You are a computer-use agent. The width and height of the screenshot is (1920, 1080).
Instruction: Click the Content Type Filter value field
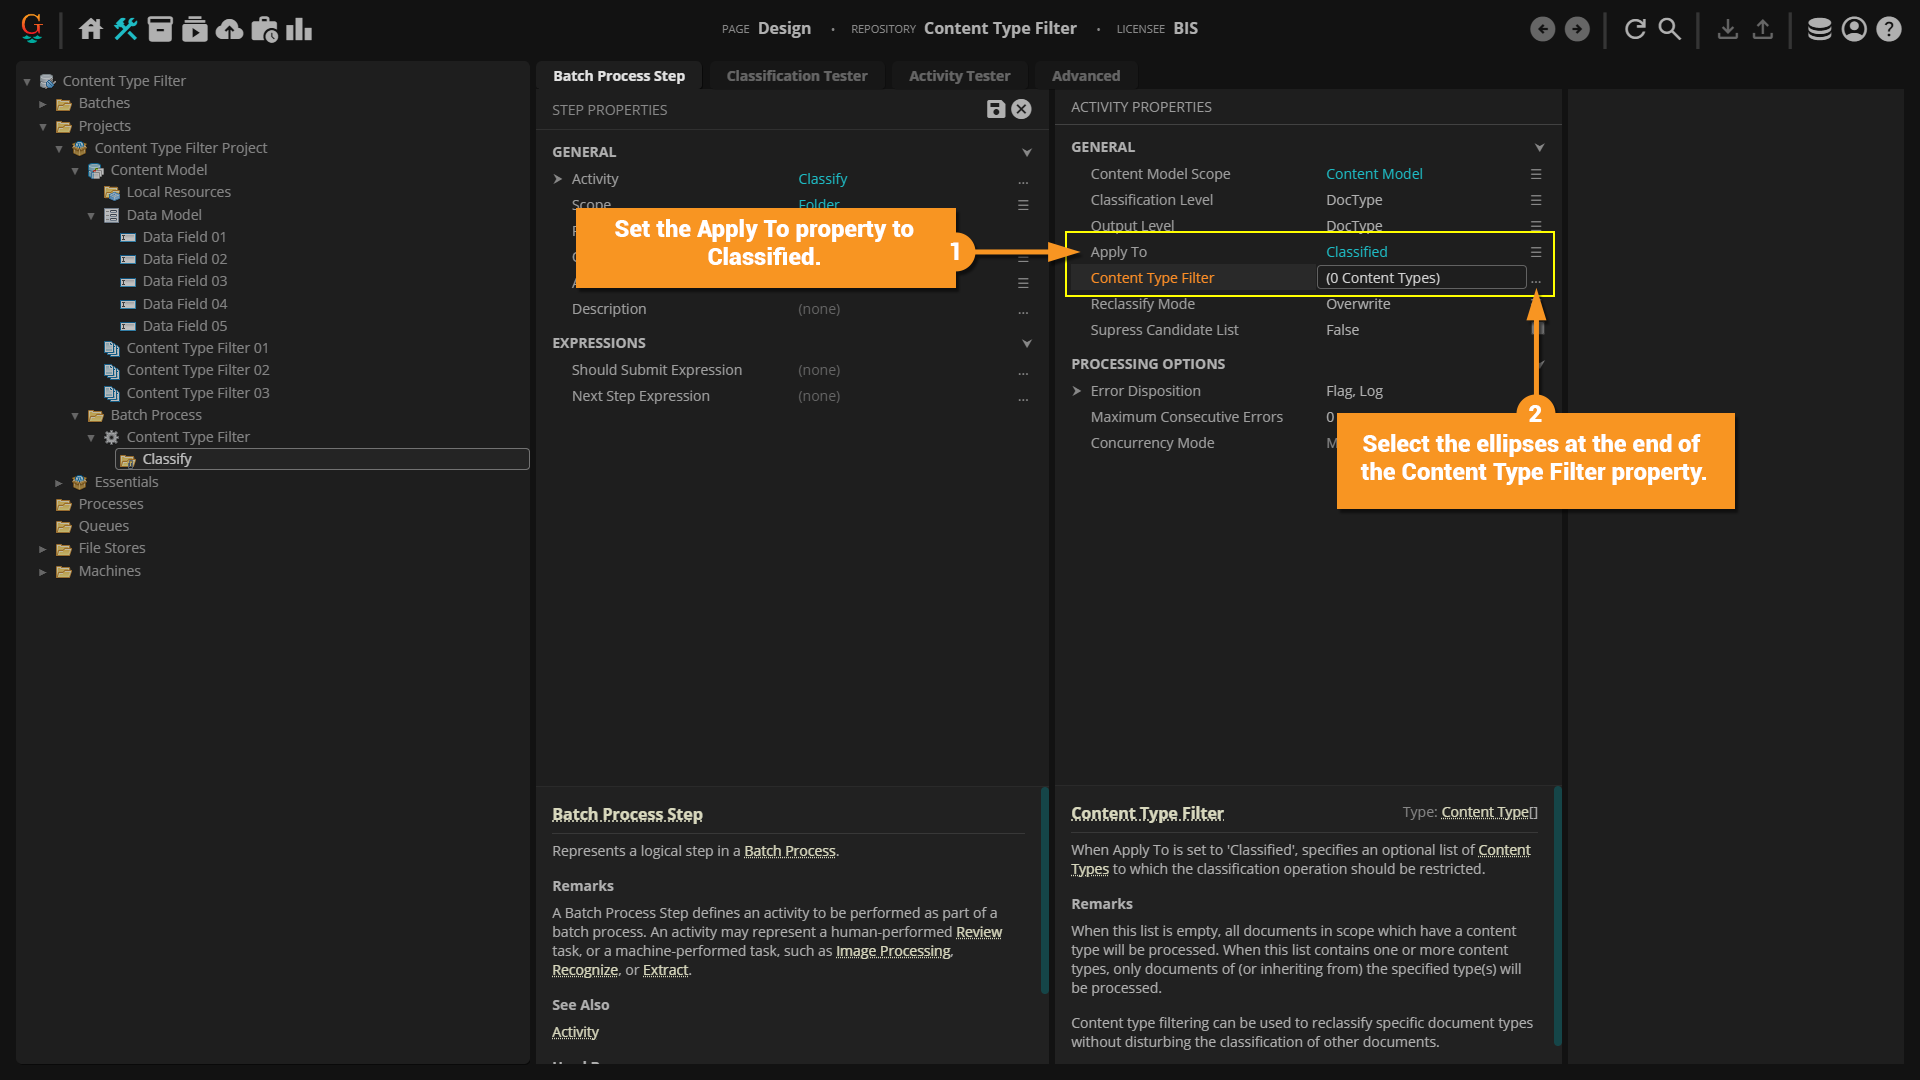(x=1421, y=278)
